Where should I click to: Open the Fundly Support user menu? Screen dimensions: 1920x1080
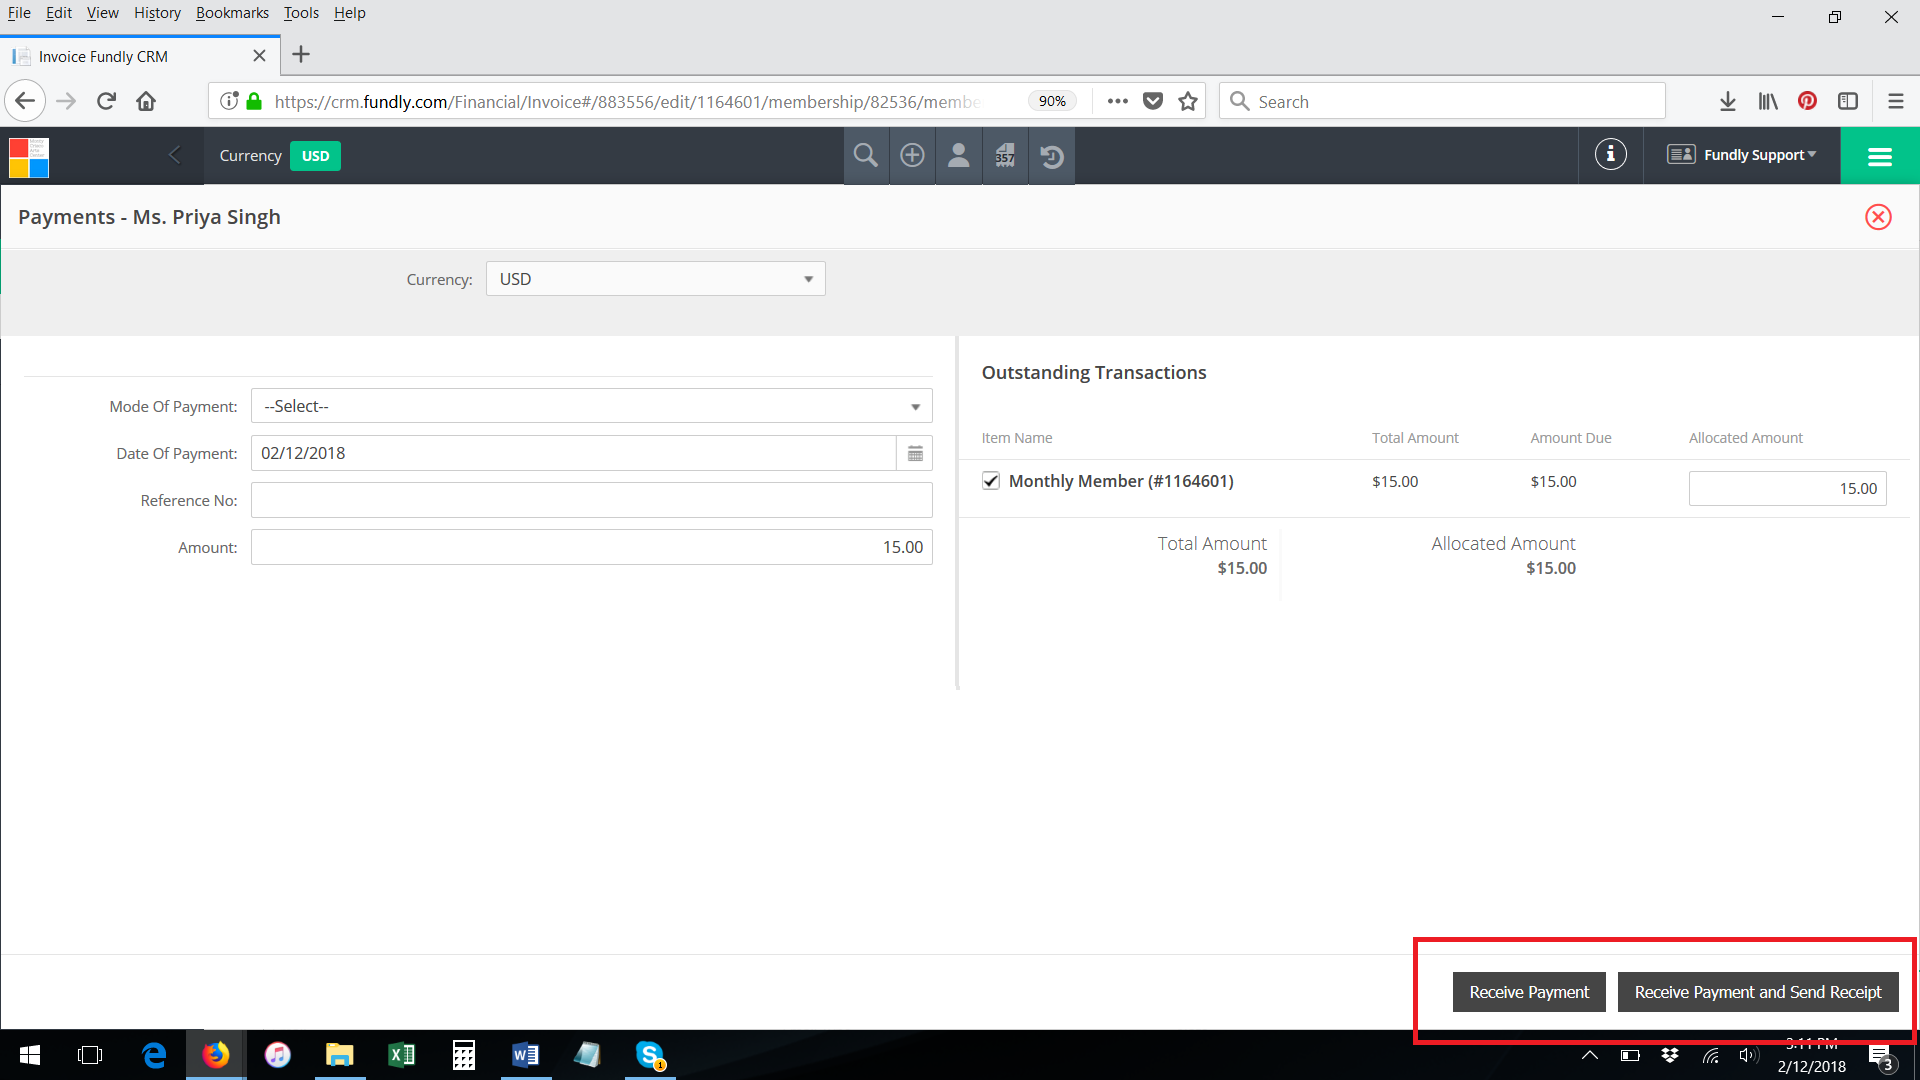pyautogui.click(x=1741, y=155)
